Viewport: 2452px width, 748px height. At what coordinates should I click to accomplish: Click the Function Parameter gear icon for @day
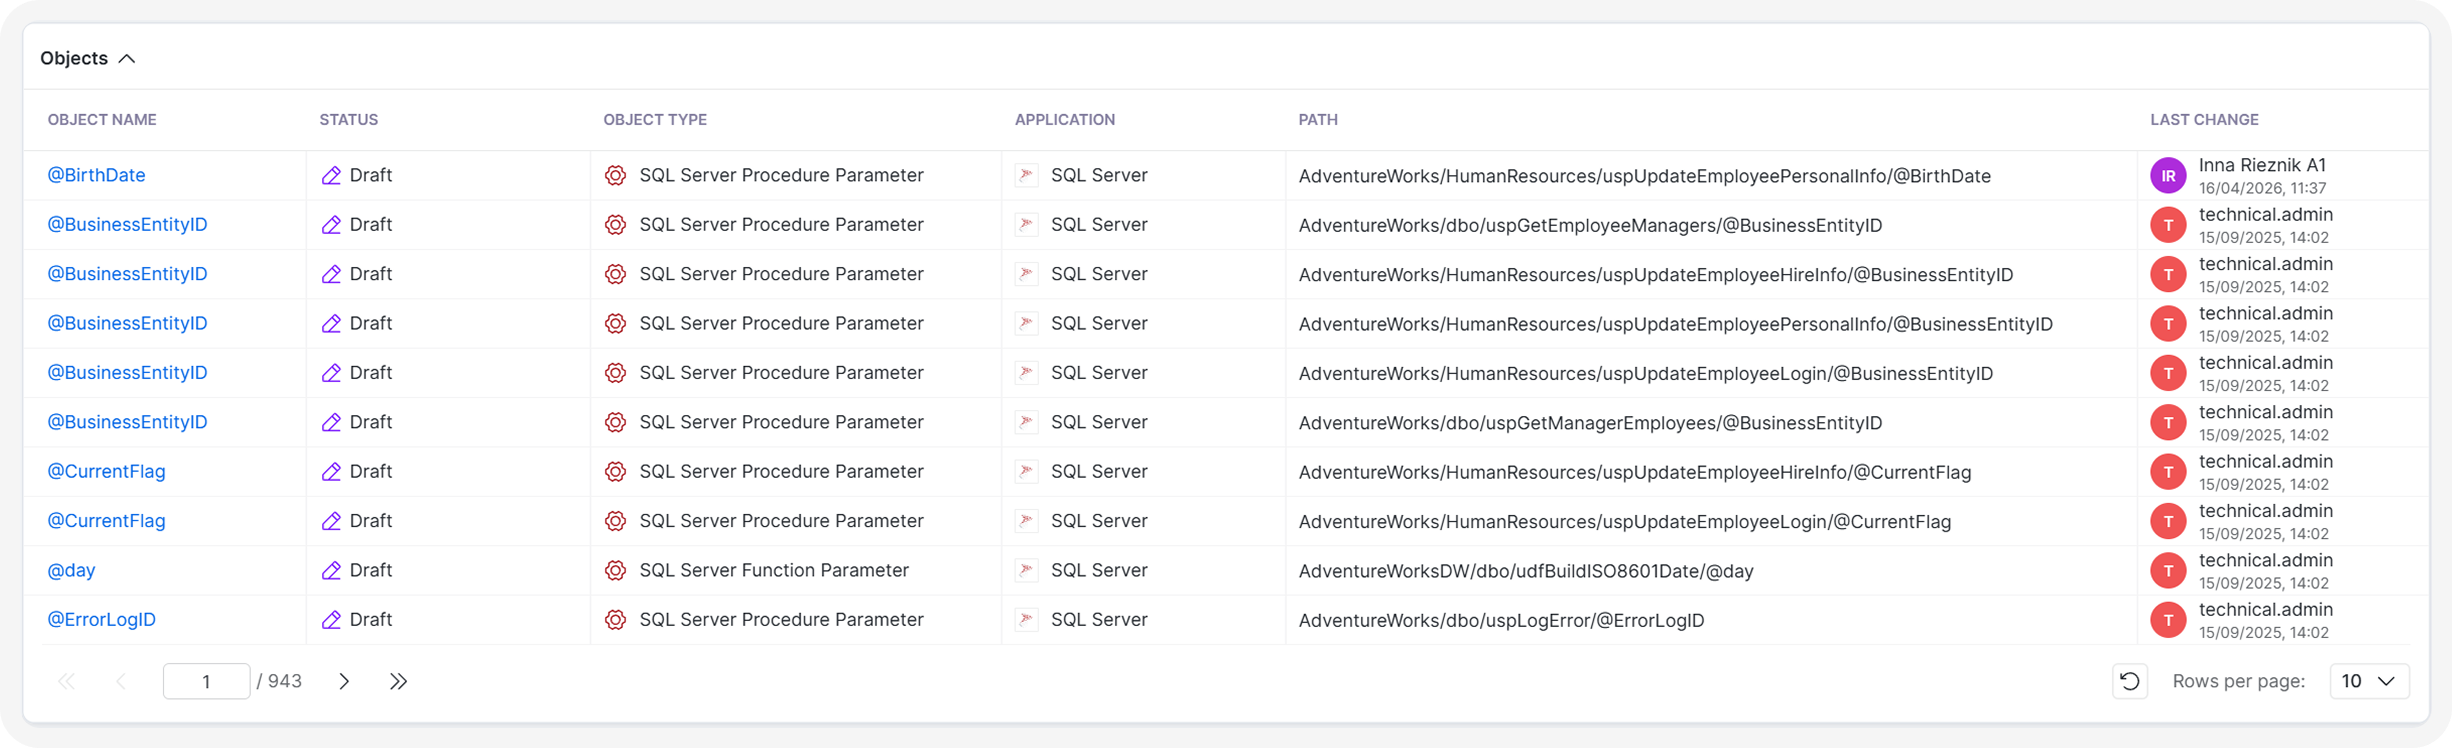(615, 570)
